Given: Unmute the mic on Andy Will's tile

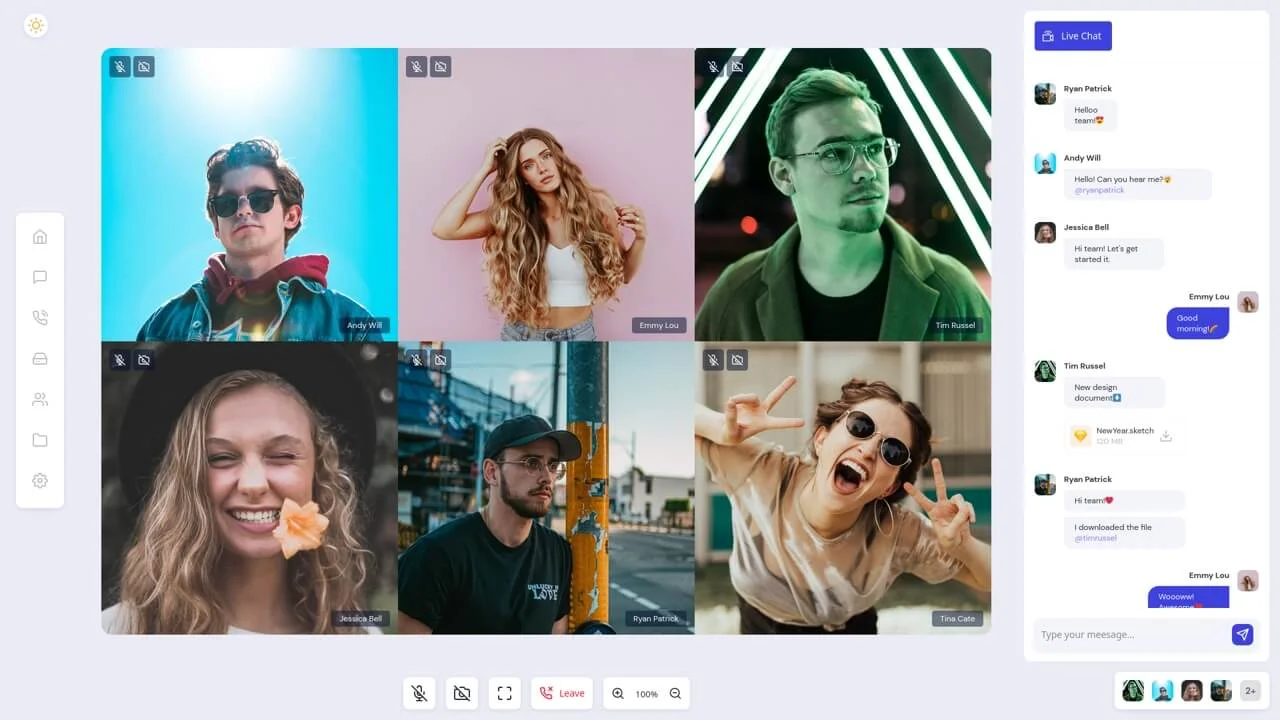Looking at the screenshot, I should pos(120,66).
